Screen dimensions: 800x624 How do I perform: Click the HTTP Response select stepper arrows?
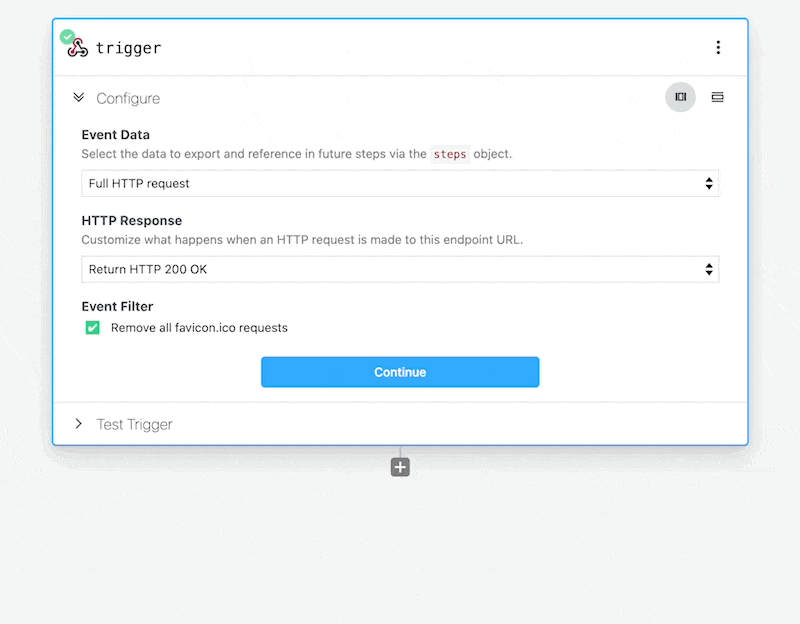(709, 269)
